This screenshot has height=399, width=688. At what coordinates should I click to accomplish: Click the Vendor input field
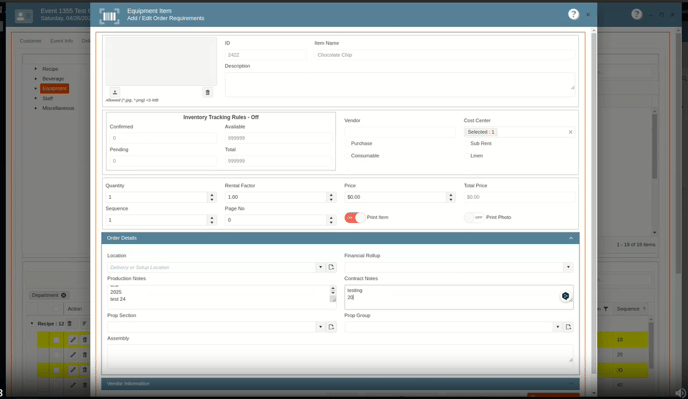tap(400, 132)
